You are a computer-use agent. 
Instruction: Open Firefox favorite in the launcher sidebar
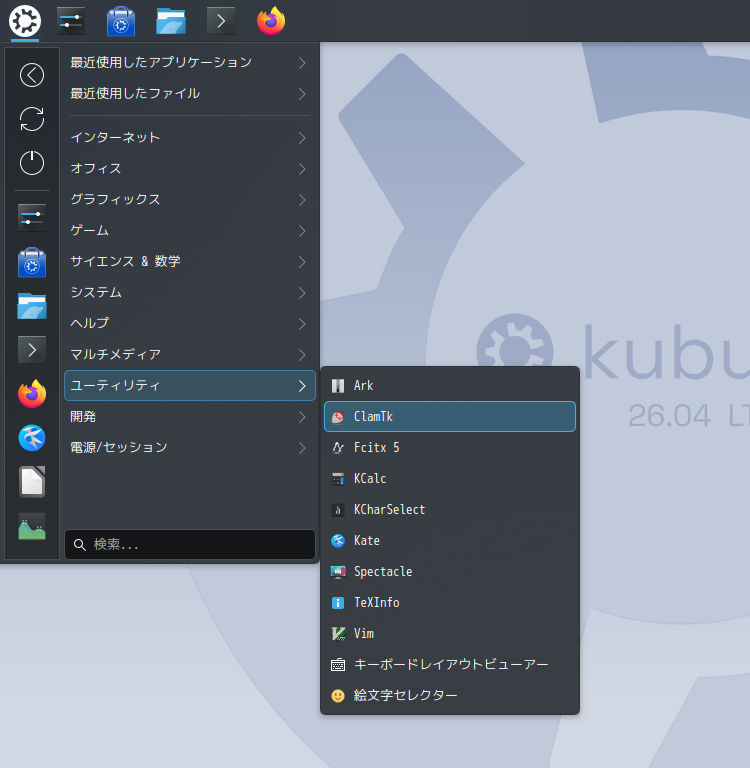pos(32,394)
